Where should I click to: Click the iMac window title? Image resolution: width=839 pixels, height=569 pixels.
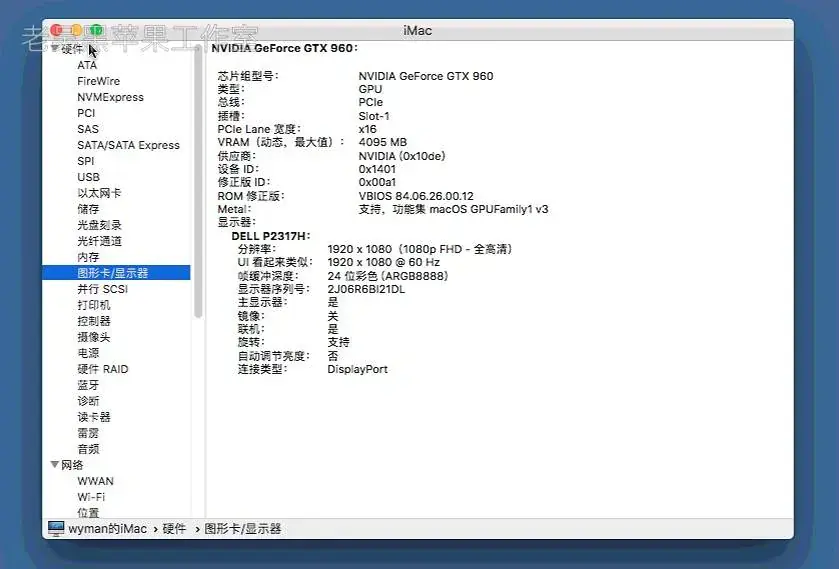click(417, 31)
